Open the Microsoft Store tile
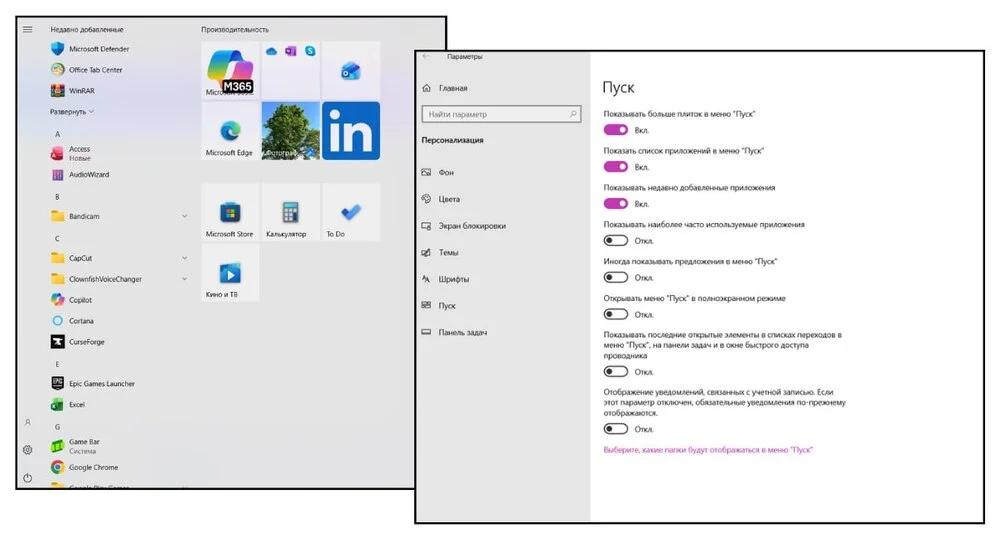 coord(230,212)
